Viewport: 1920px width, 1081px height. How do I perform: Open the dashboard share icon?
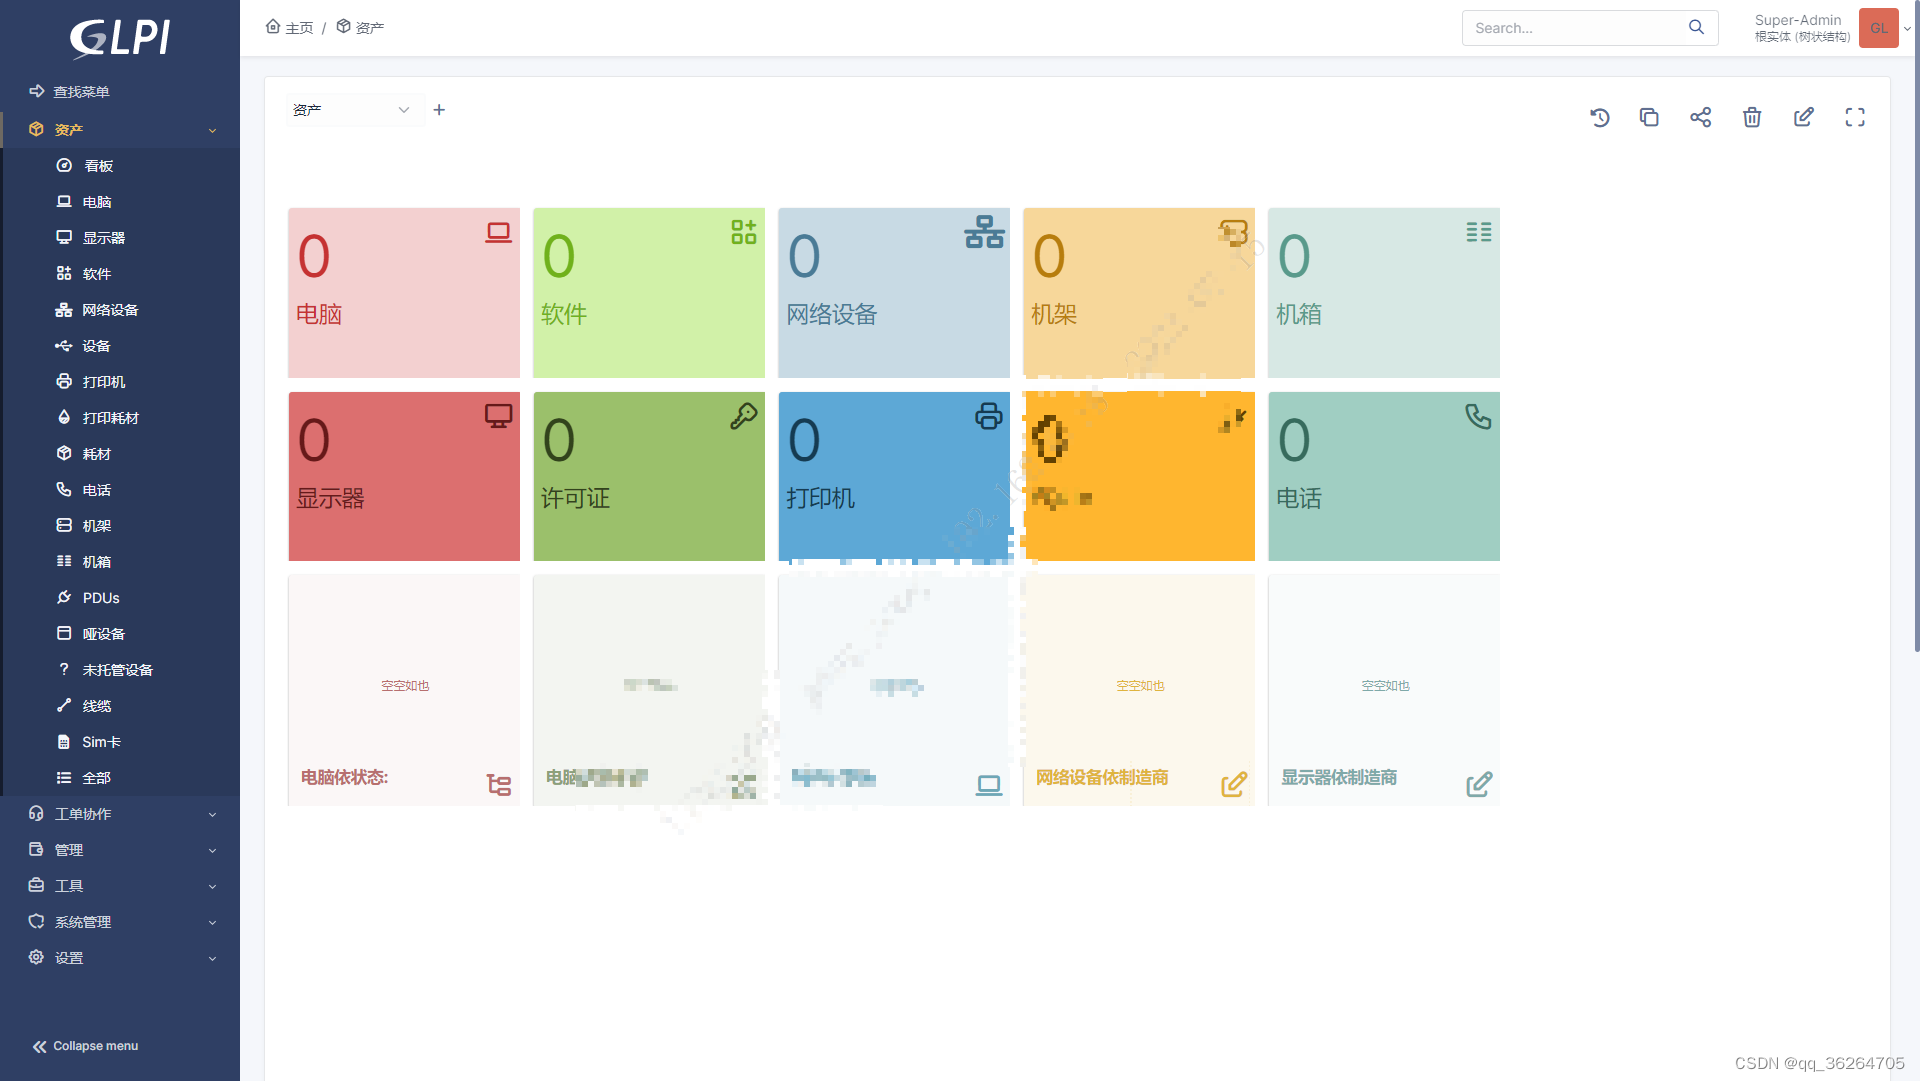pyautogui.click(x=1700, y=118)
